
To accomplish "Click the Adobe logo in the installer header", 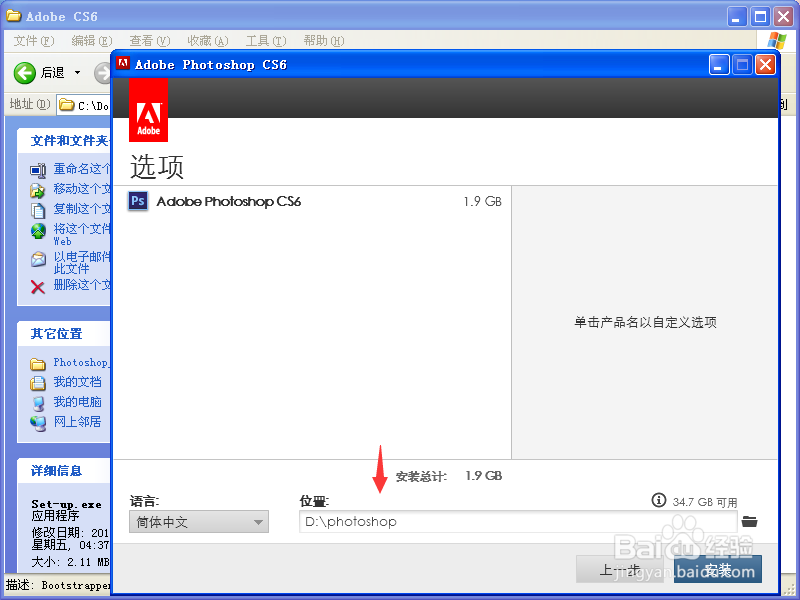I will click(x=148, y=109).
